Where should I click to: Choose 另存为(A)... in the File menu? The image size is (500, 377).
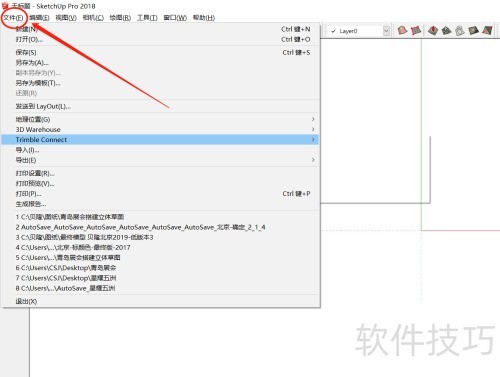(x=161, y=63)
